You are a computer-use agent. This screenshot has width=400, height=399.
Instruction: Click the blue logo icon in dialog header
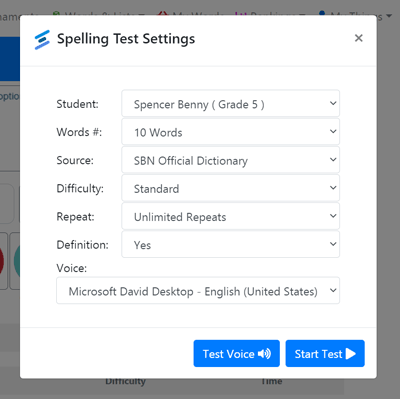click(x=42, y=40)
